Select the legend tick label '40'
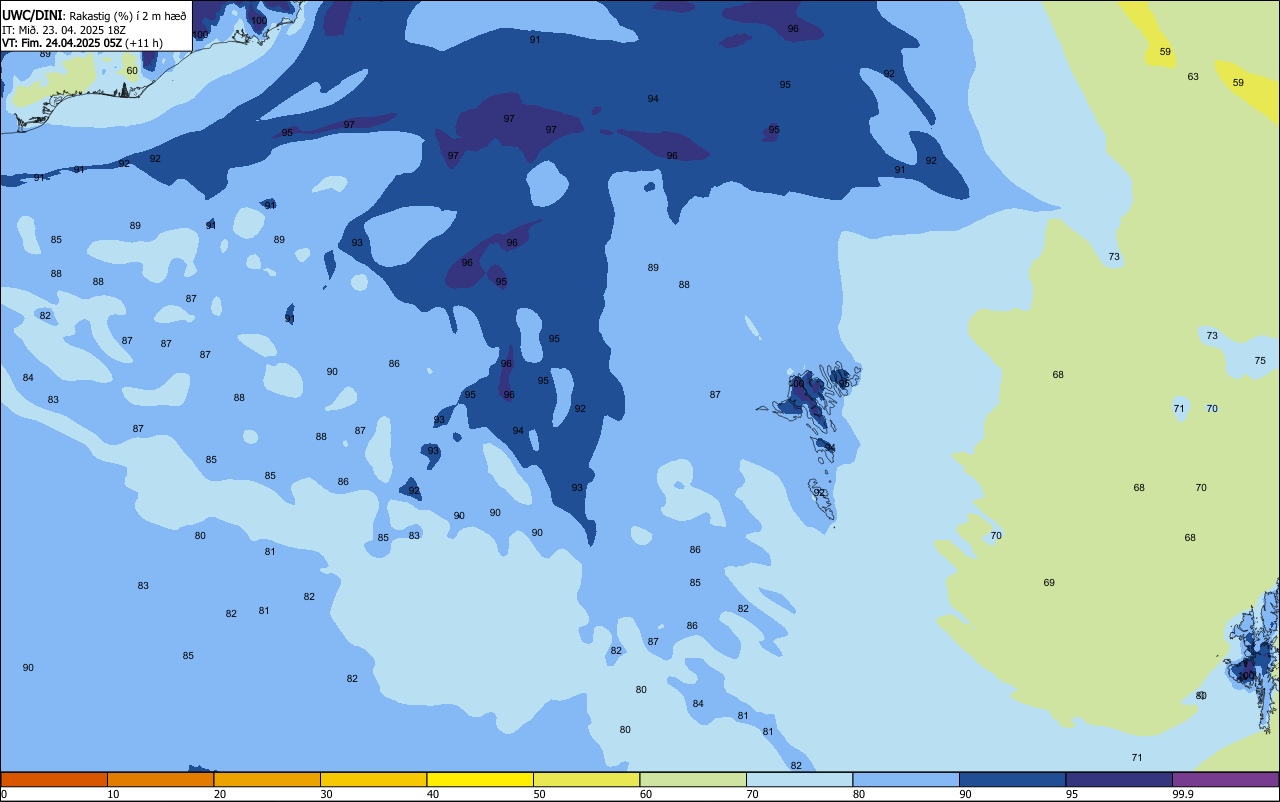 433,794
